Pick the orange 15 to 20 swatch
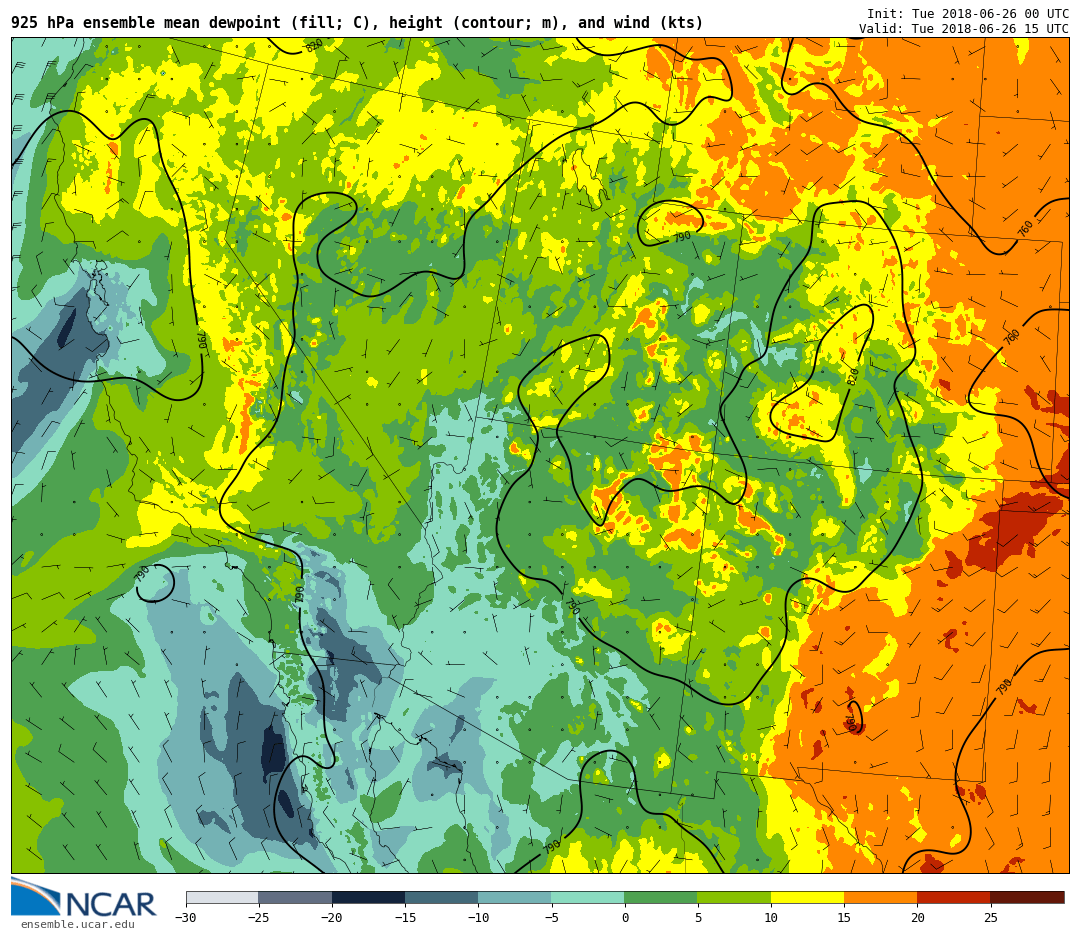Screen dimensions: 1080x936 click(x=881, y=897)
